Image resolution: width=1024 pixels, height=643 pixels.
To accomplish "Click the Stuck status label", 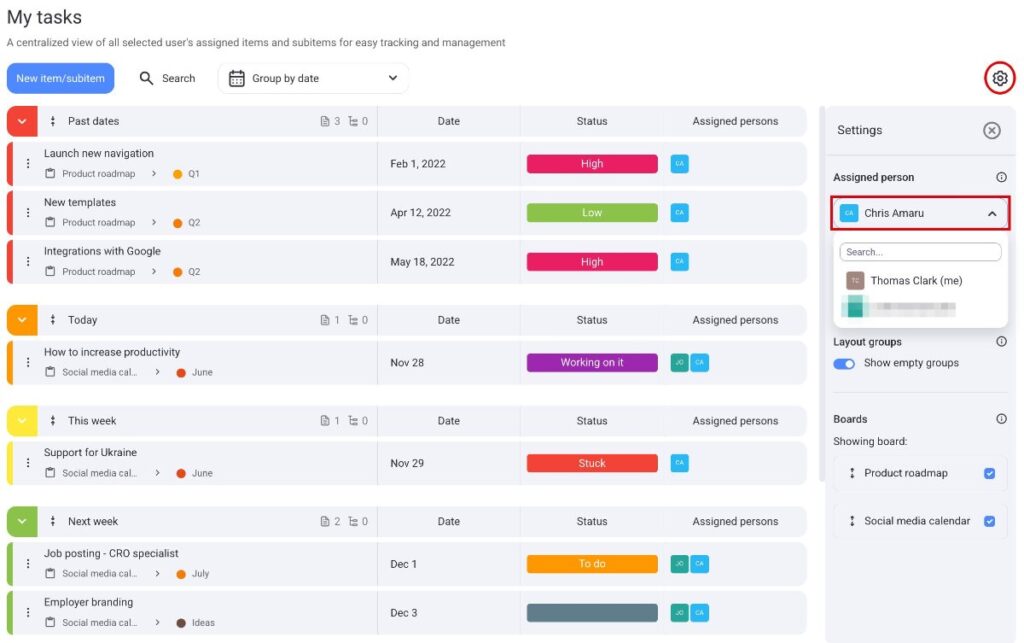I will pos(592,463).
